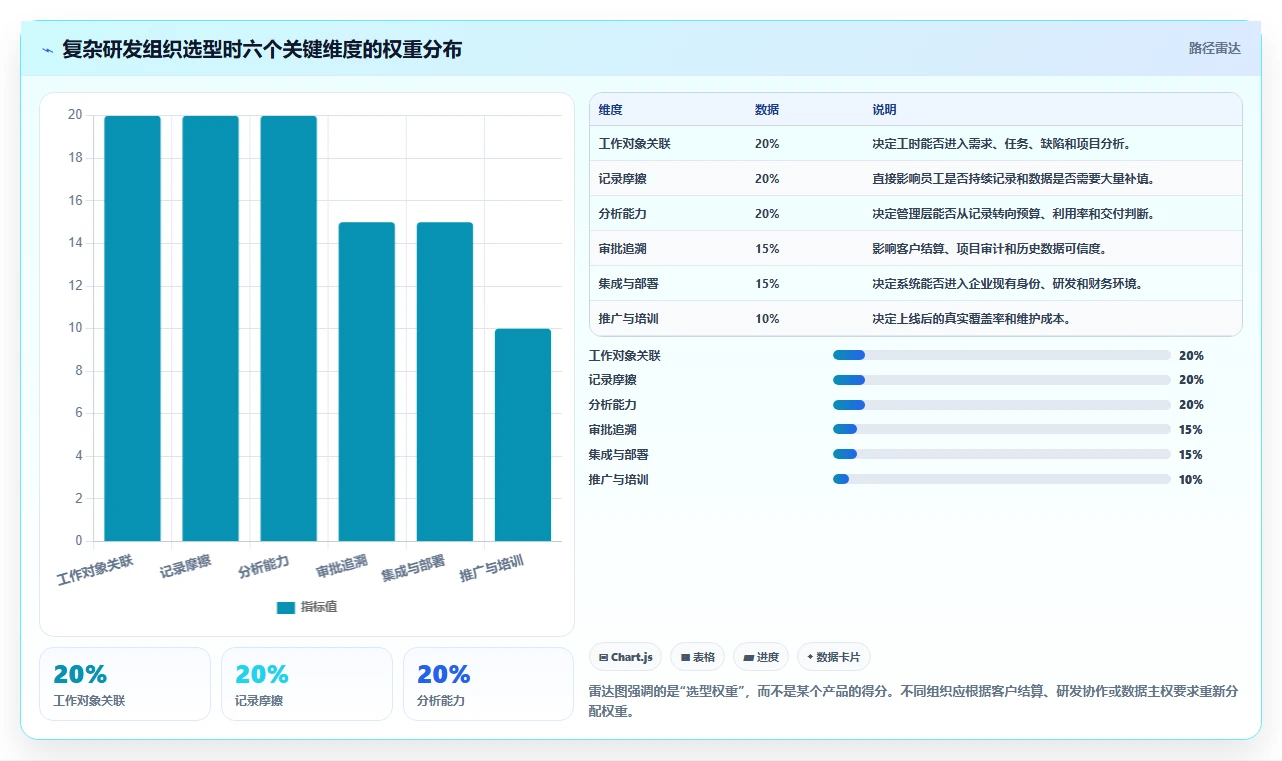Screen dimensions: 1282x761
Task: Open the 20% 分析能力 data card
Action: click(x=489, y=684)
